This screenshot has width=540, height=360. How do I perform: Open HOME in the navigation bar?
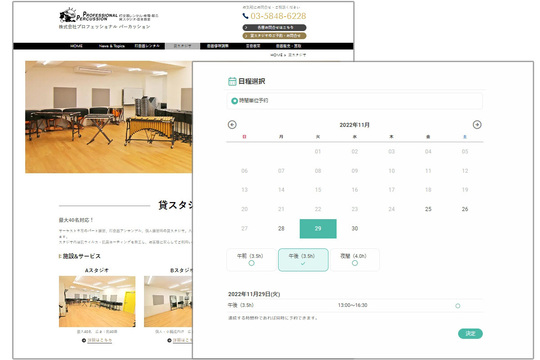pos(76,46)
